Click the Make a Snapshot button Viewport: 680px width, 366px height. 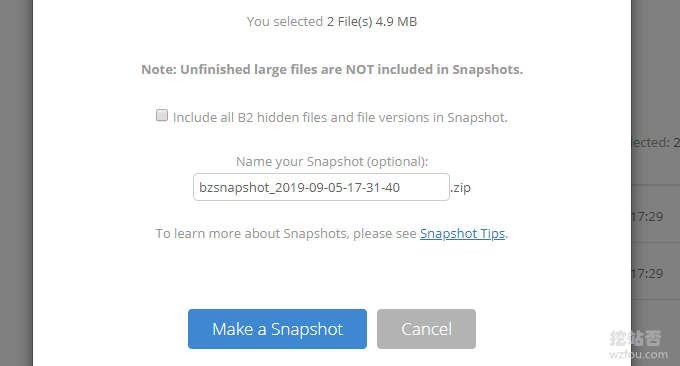coord(277,329)
